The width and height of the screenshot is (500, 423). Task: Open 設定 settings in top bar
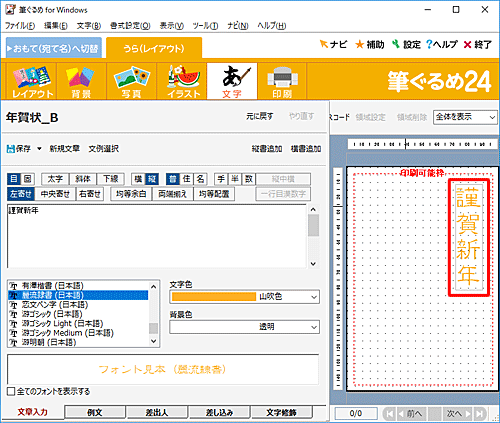pyautogui.click(x=406, y=44)
